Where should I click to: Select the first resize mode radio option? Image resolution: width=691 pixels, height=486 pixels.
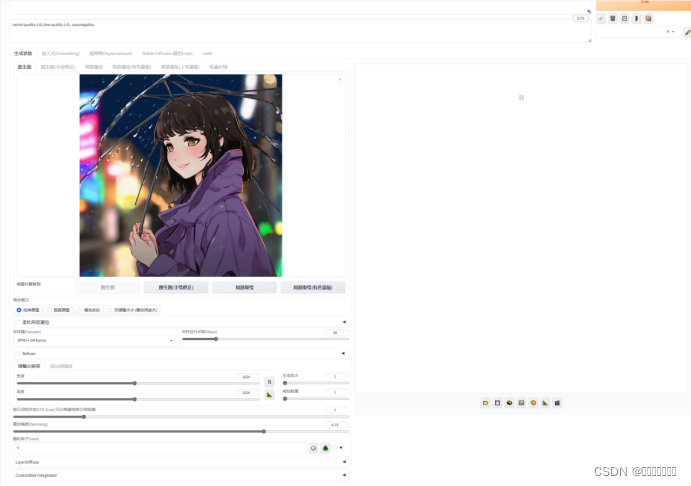click(28, 310)
